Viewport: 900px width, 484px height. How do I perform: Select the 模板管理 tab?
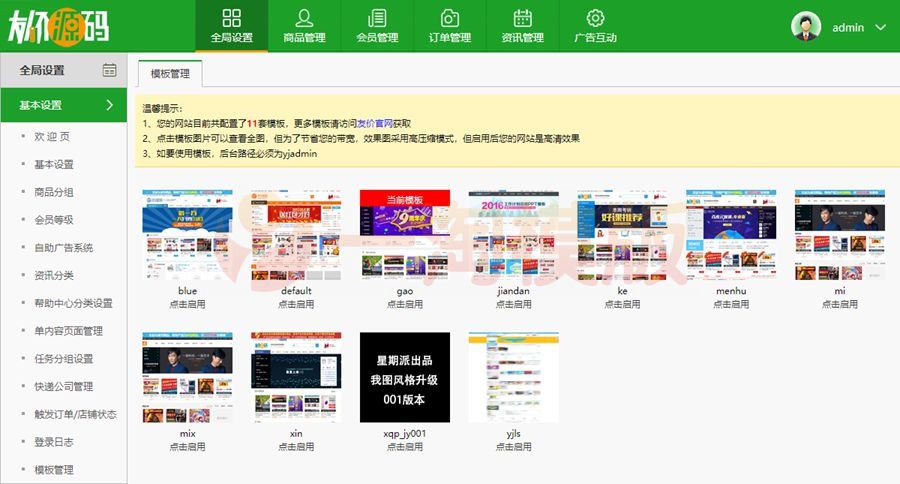pos(170,73)
